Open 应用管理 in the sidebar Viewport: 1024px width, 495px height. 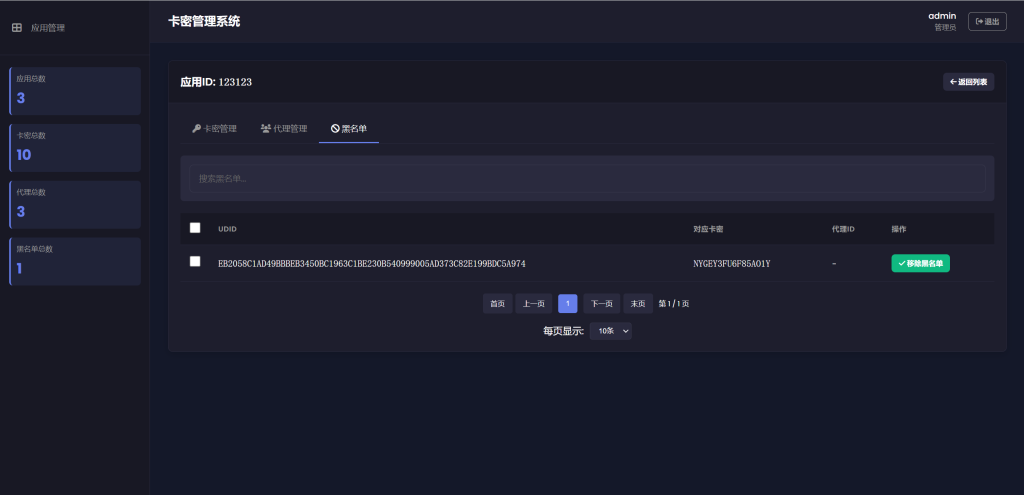click(47, 28)
